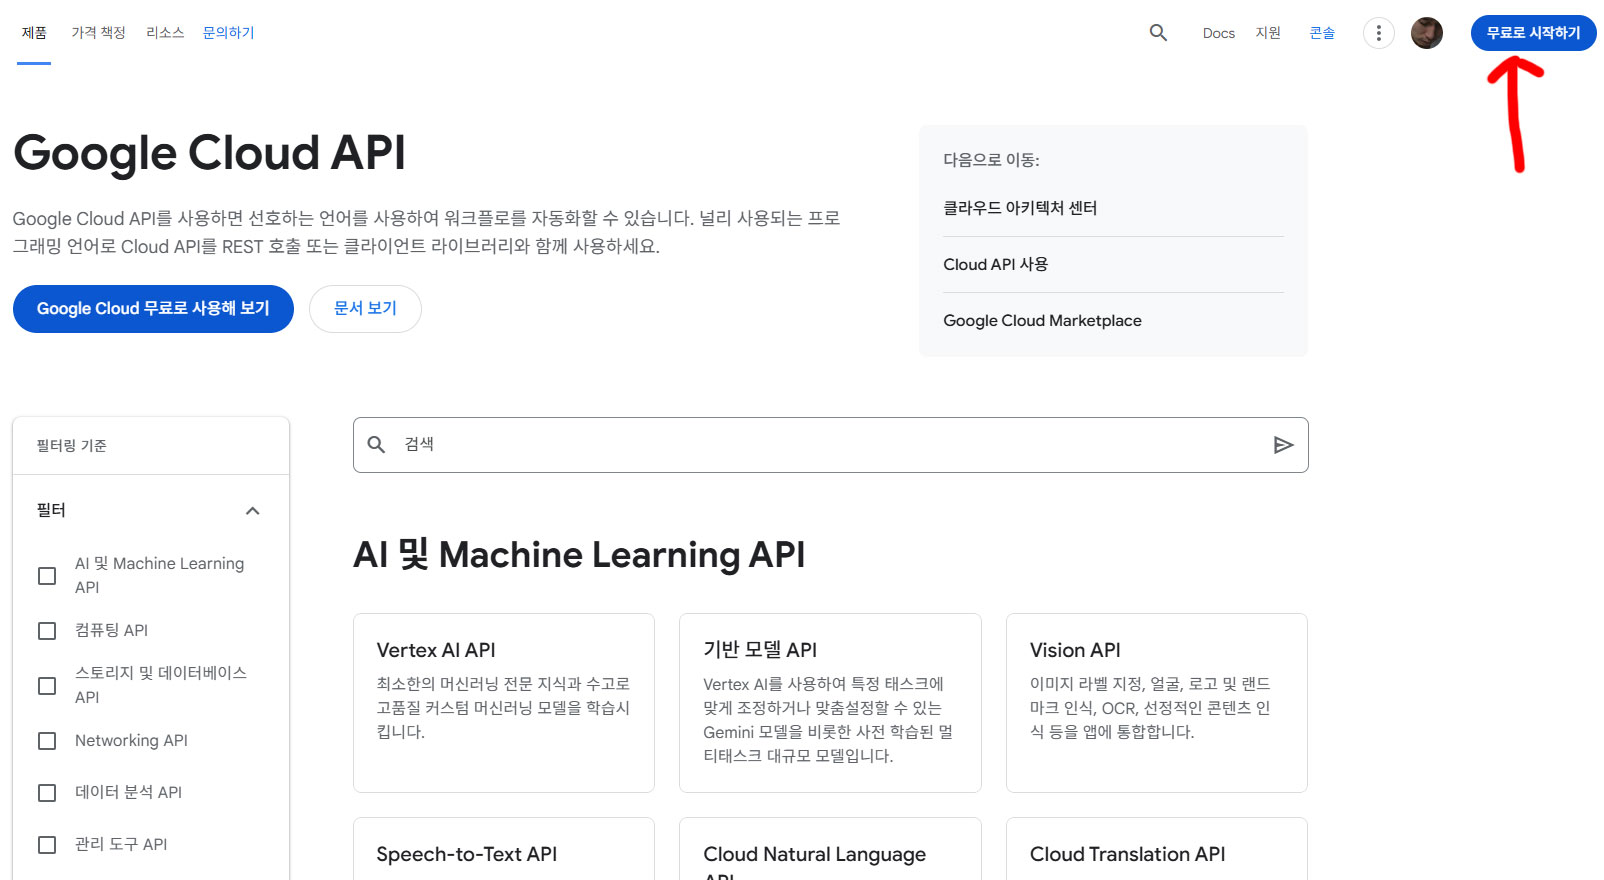Jump to Google Cloud Marketplace
Screen dimensions: 1604x880
[x=1042, y=320]
